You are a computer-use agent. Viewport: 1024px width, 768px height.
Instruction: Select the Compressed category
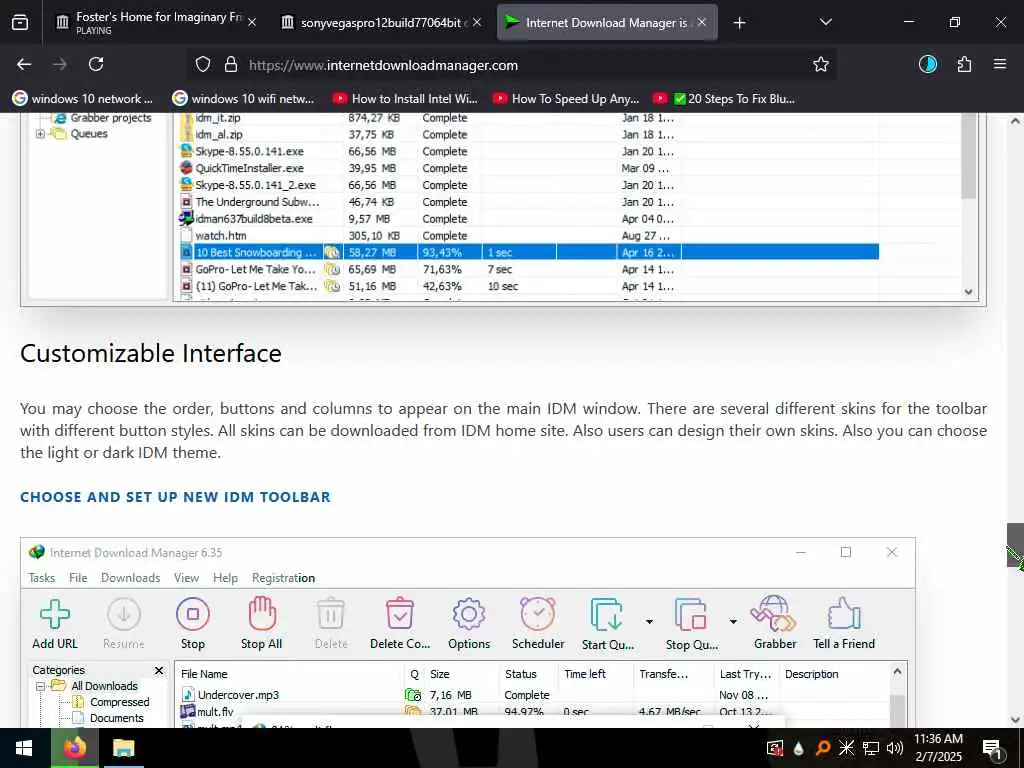pyautogui.click(x=120, y=702)
